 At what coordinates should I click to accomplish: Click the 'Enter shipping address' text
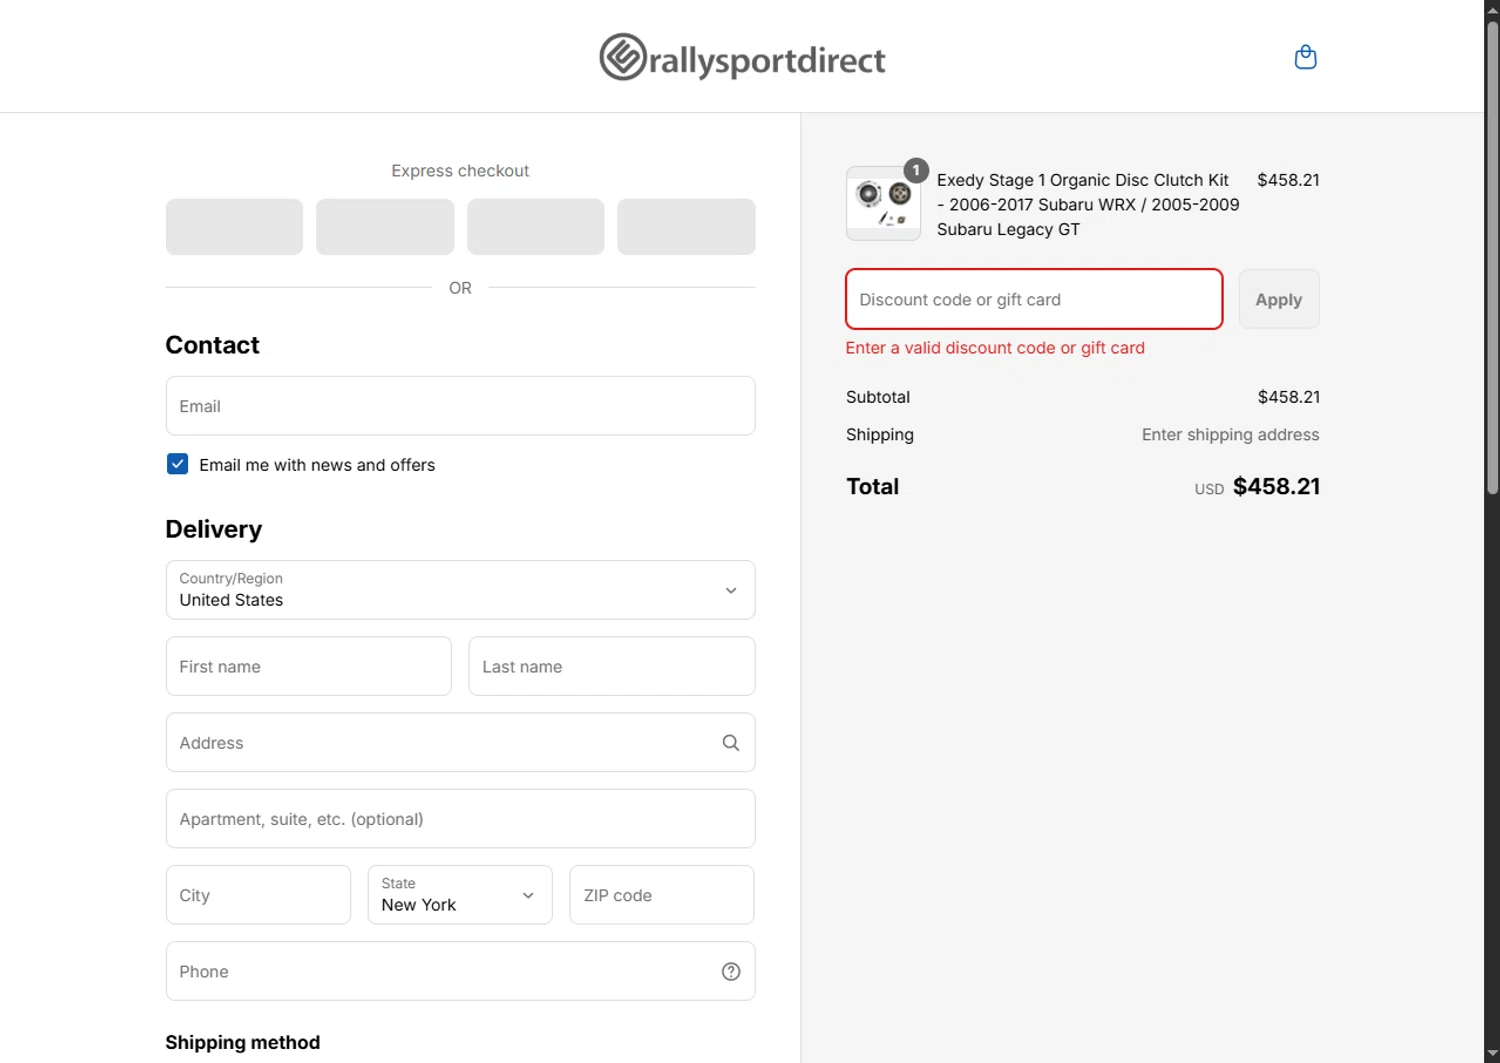[x=1230, y=435]
